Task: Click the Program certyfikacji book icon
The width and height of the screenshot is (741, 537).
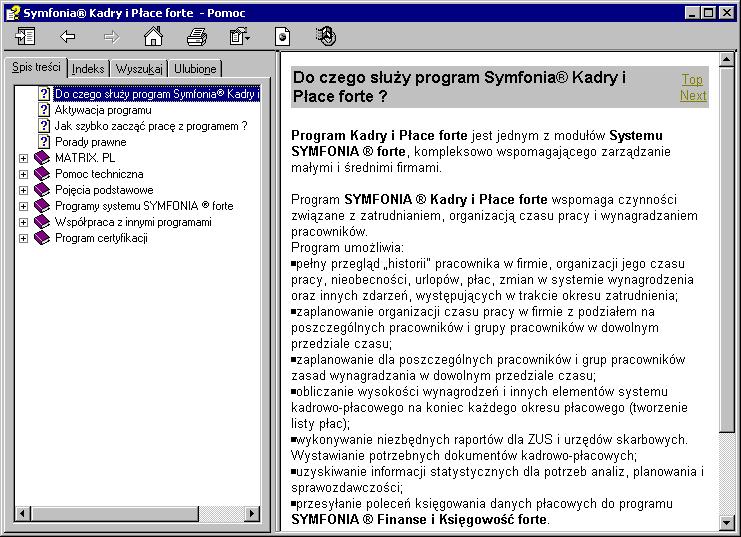Action: pyautogui.click(x=42, y=238)
